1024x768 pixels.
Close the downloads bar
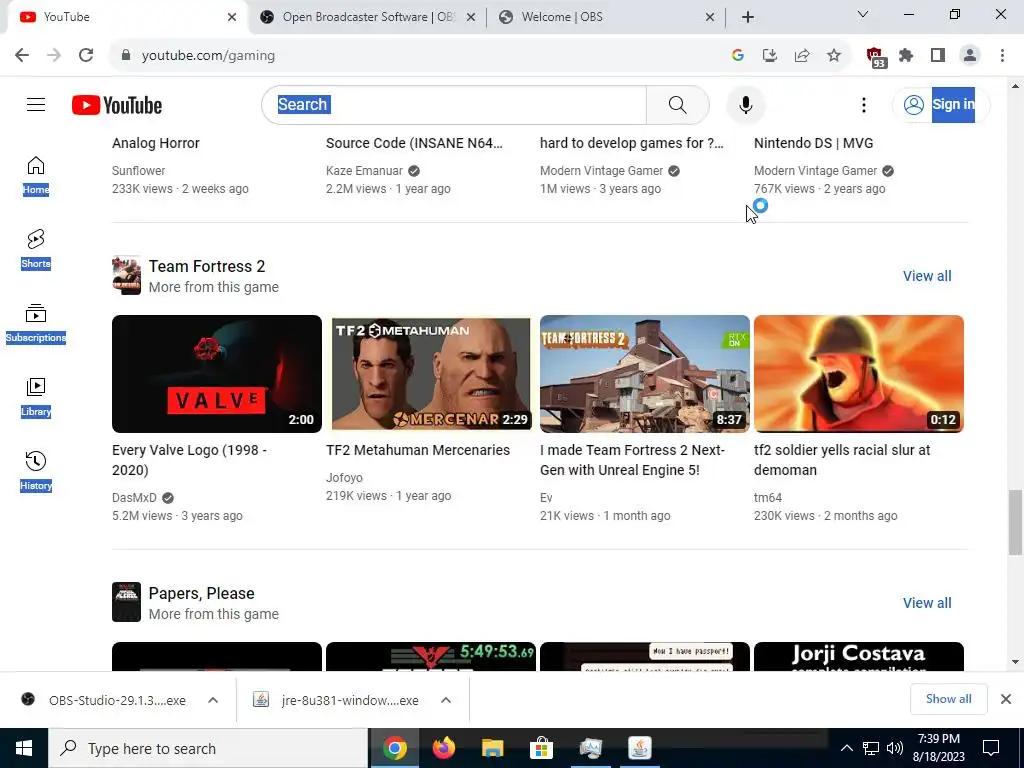1006,699
